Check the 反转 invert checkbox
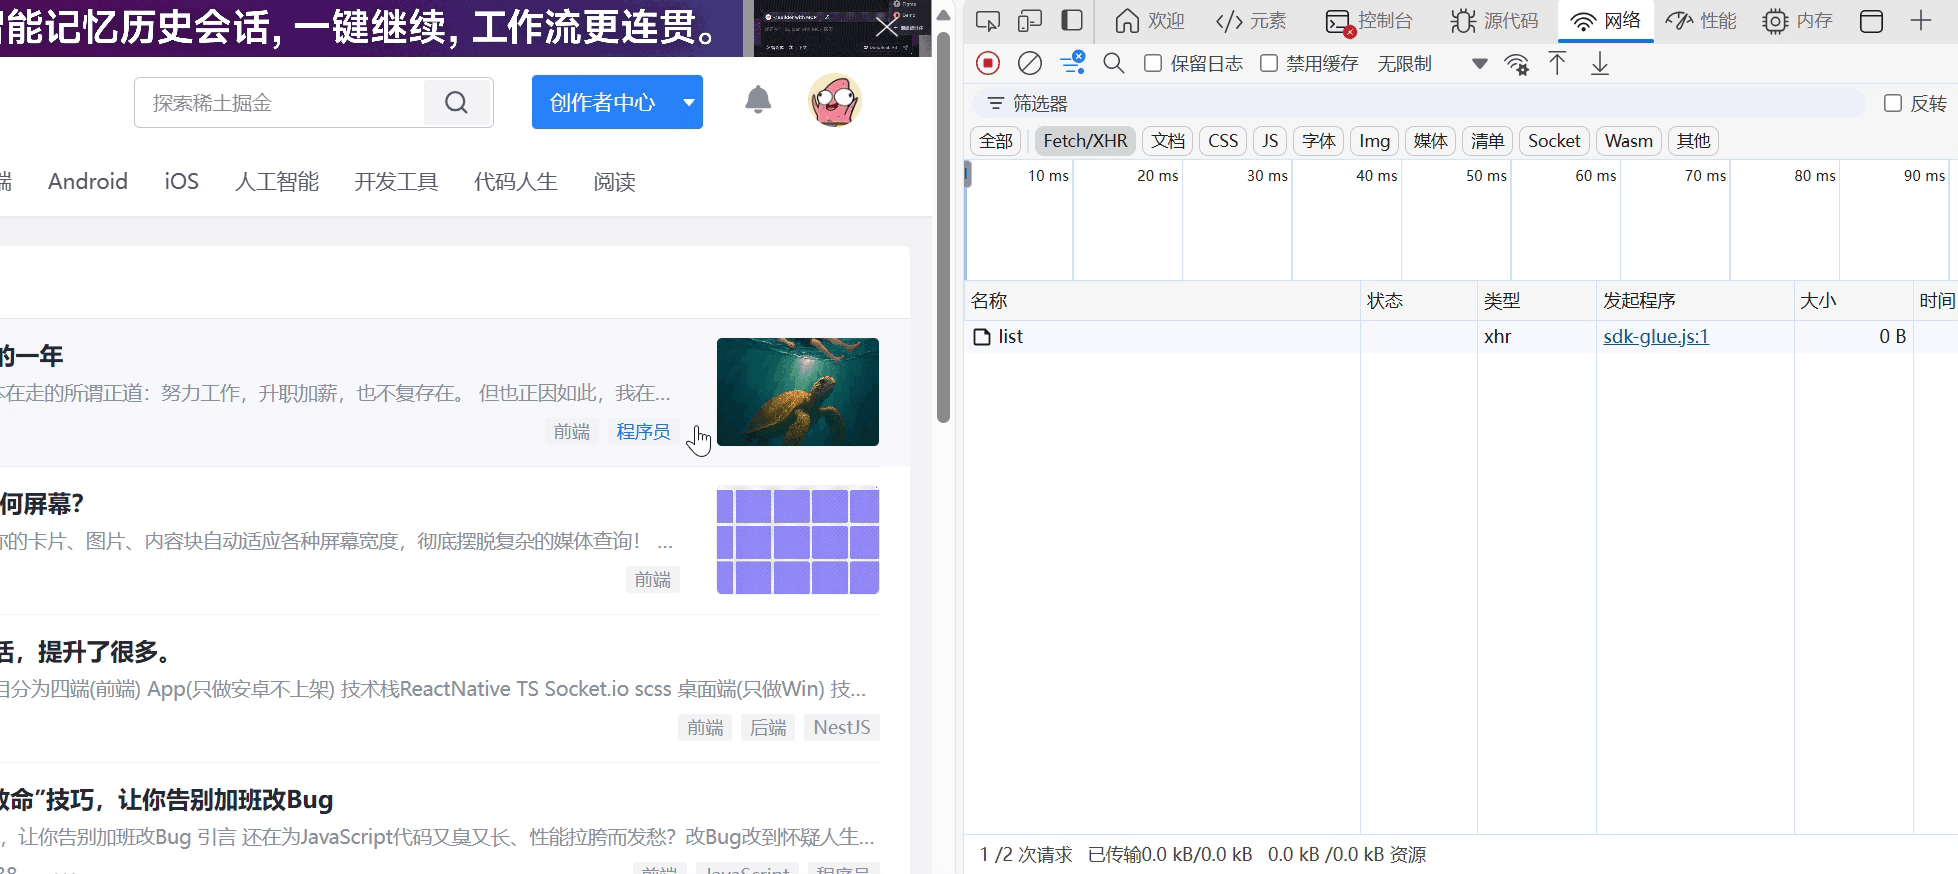 [x=1893, y=104]
